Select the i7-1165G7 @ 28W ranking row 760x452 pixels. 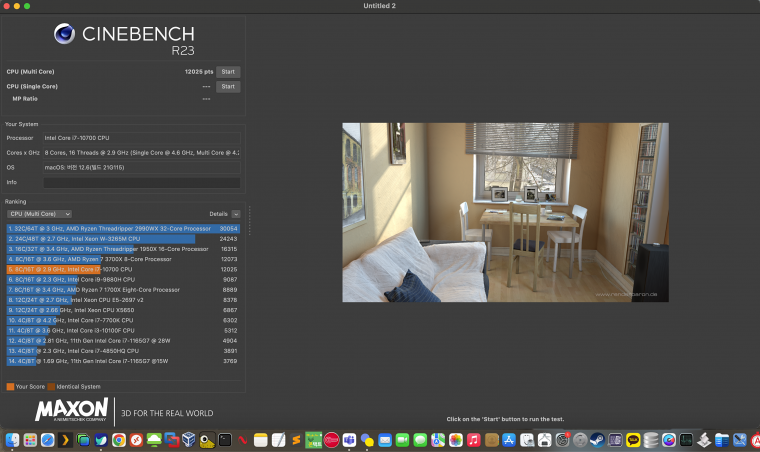pyautogui.click(x=123, y=341)
